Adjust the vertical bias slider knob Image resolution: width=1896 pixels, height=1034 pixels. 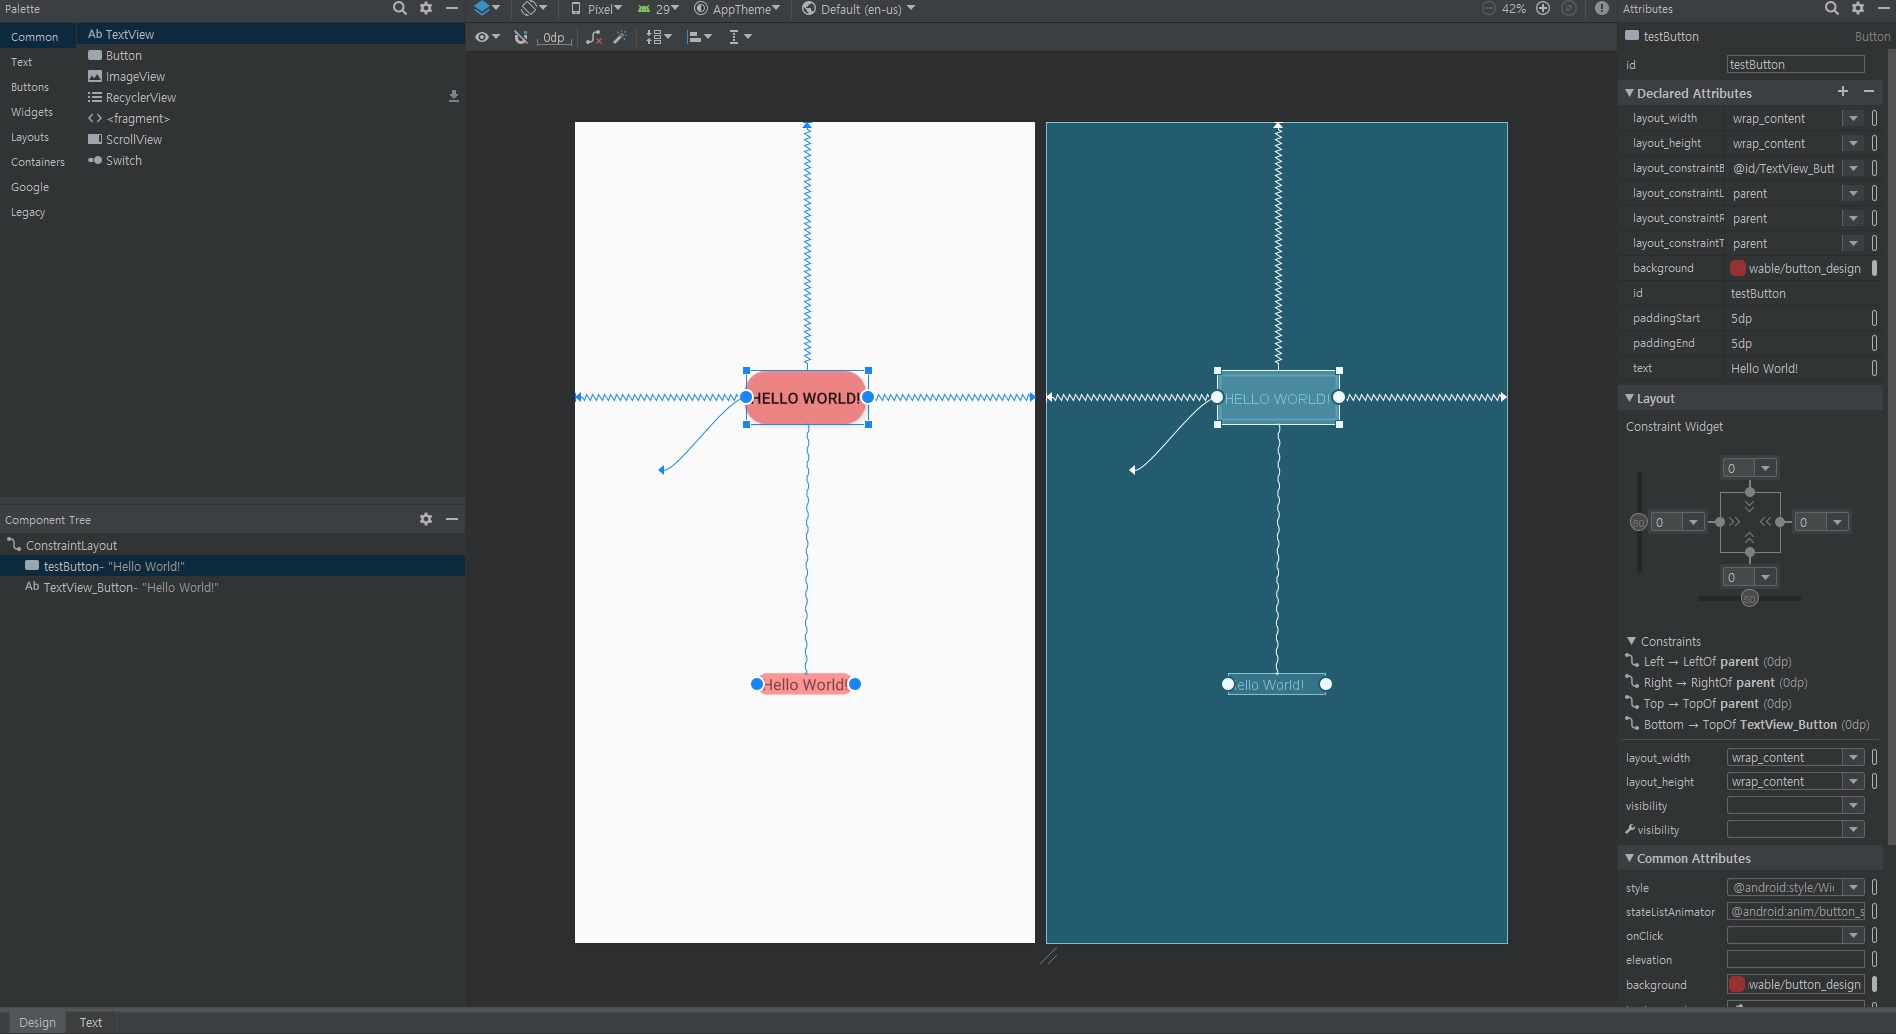coord(1638,522)
